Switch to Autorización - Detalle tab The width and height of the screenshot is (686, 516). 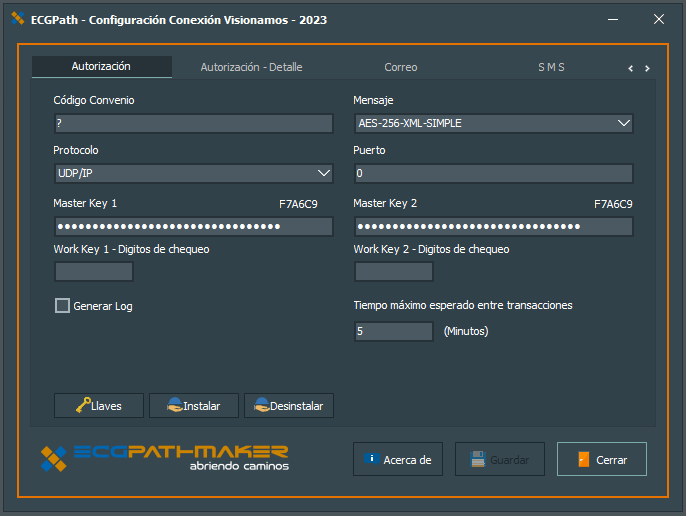(251, 67)
